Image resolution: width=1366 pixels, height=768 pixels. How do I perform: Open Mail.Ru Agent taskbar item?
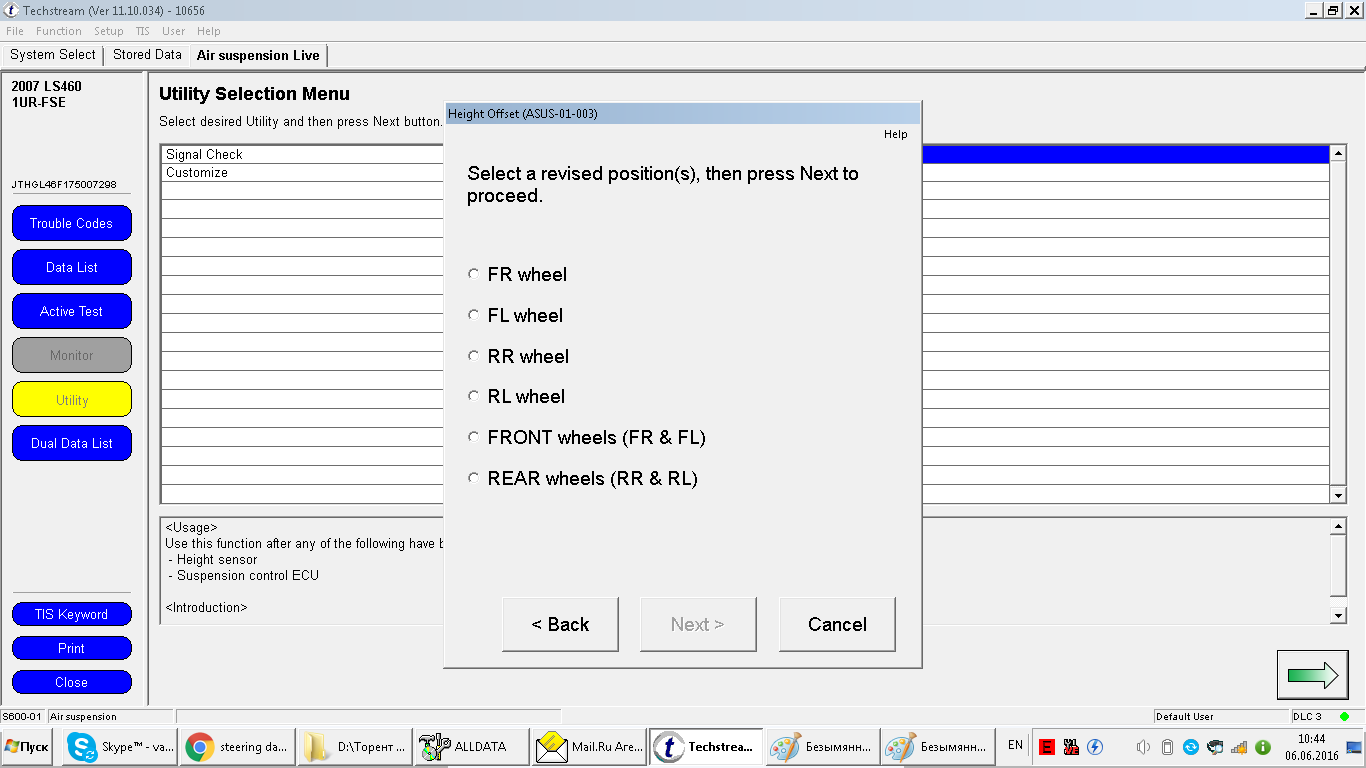pyautogui.click(x=588, y=747)
